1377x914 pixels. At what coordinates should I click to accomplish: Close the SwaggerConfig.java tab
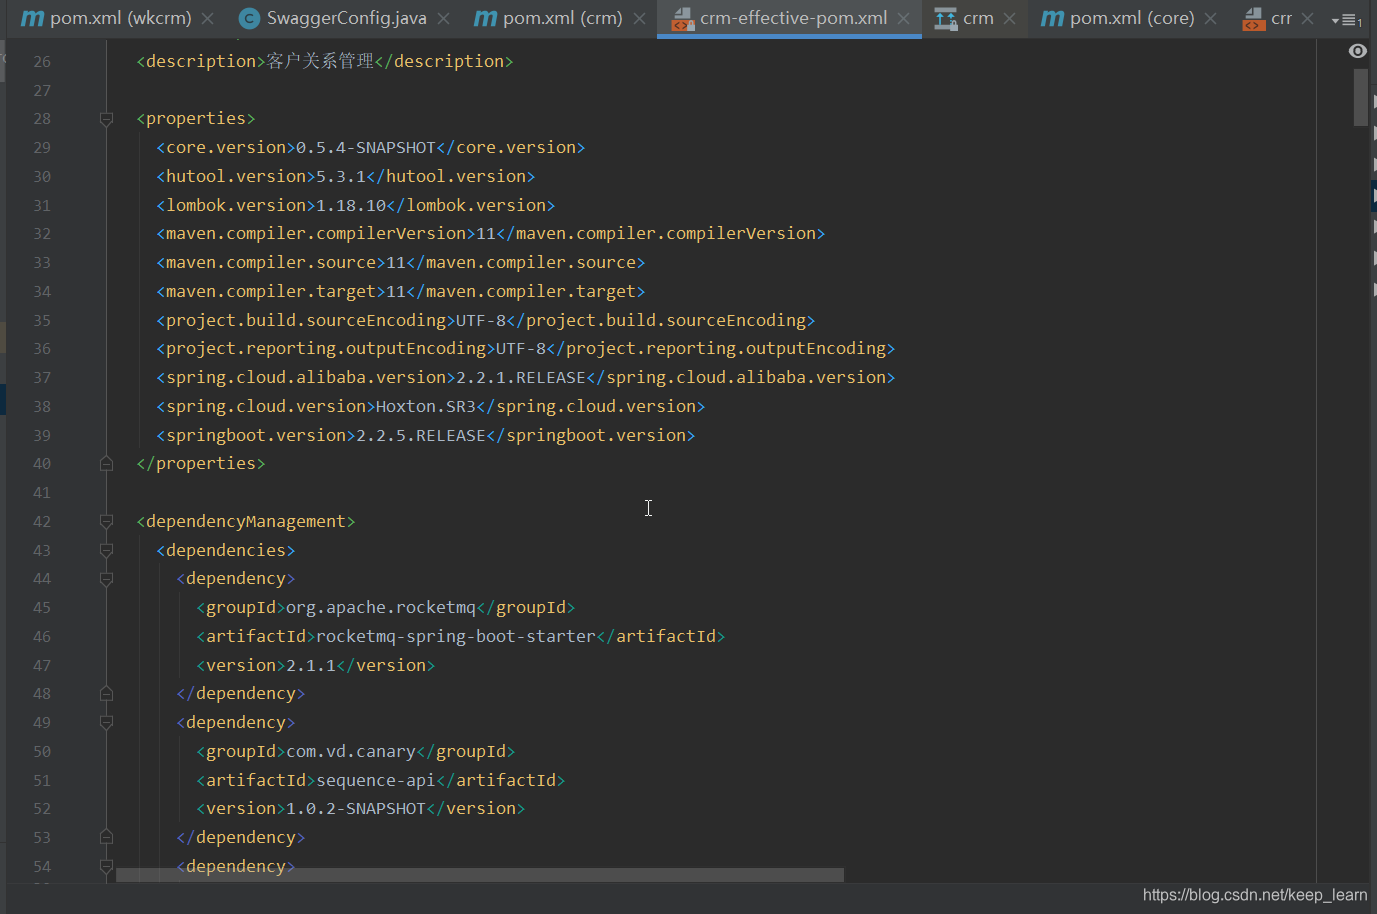click(x=443, y=18)
